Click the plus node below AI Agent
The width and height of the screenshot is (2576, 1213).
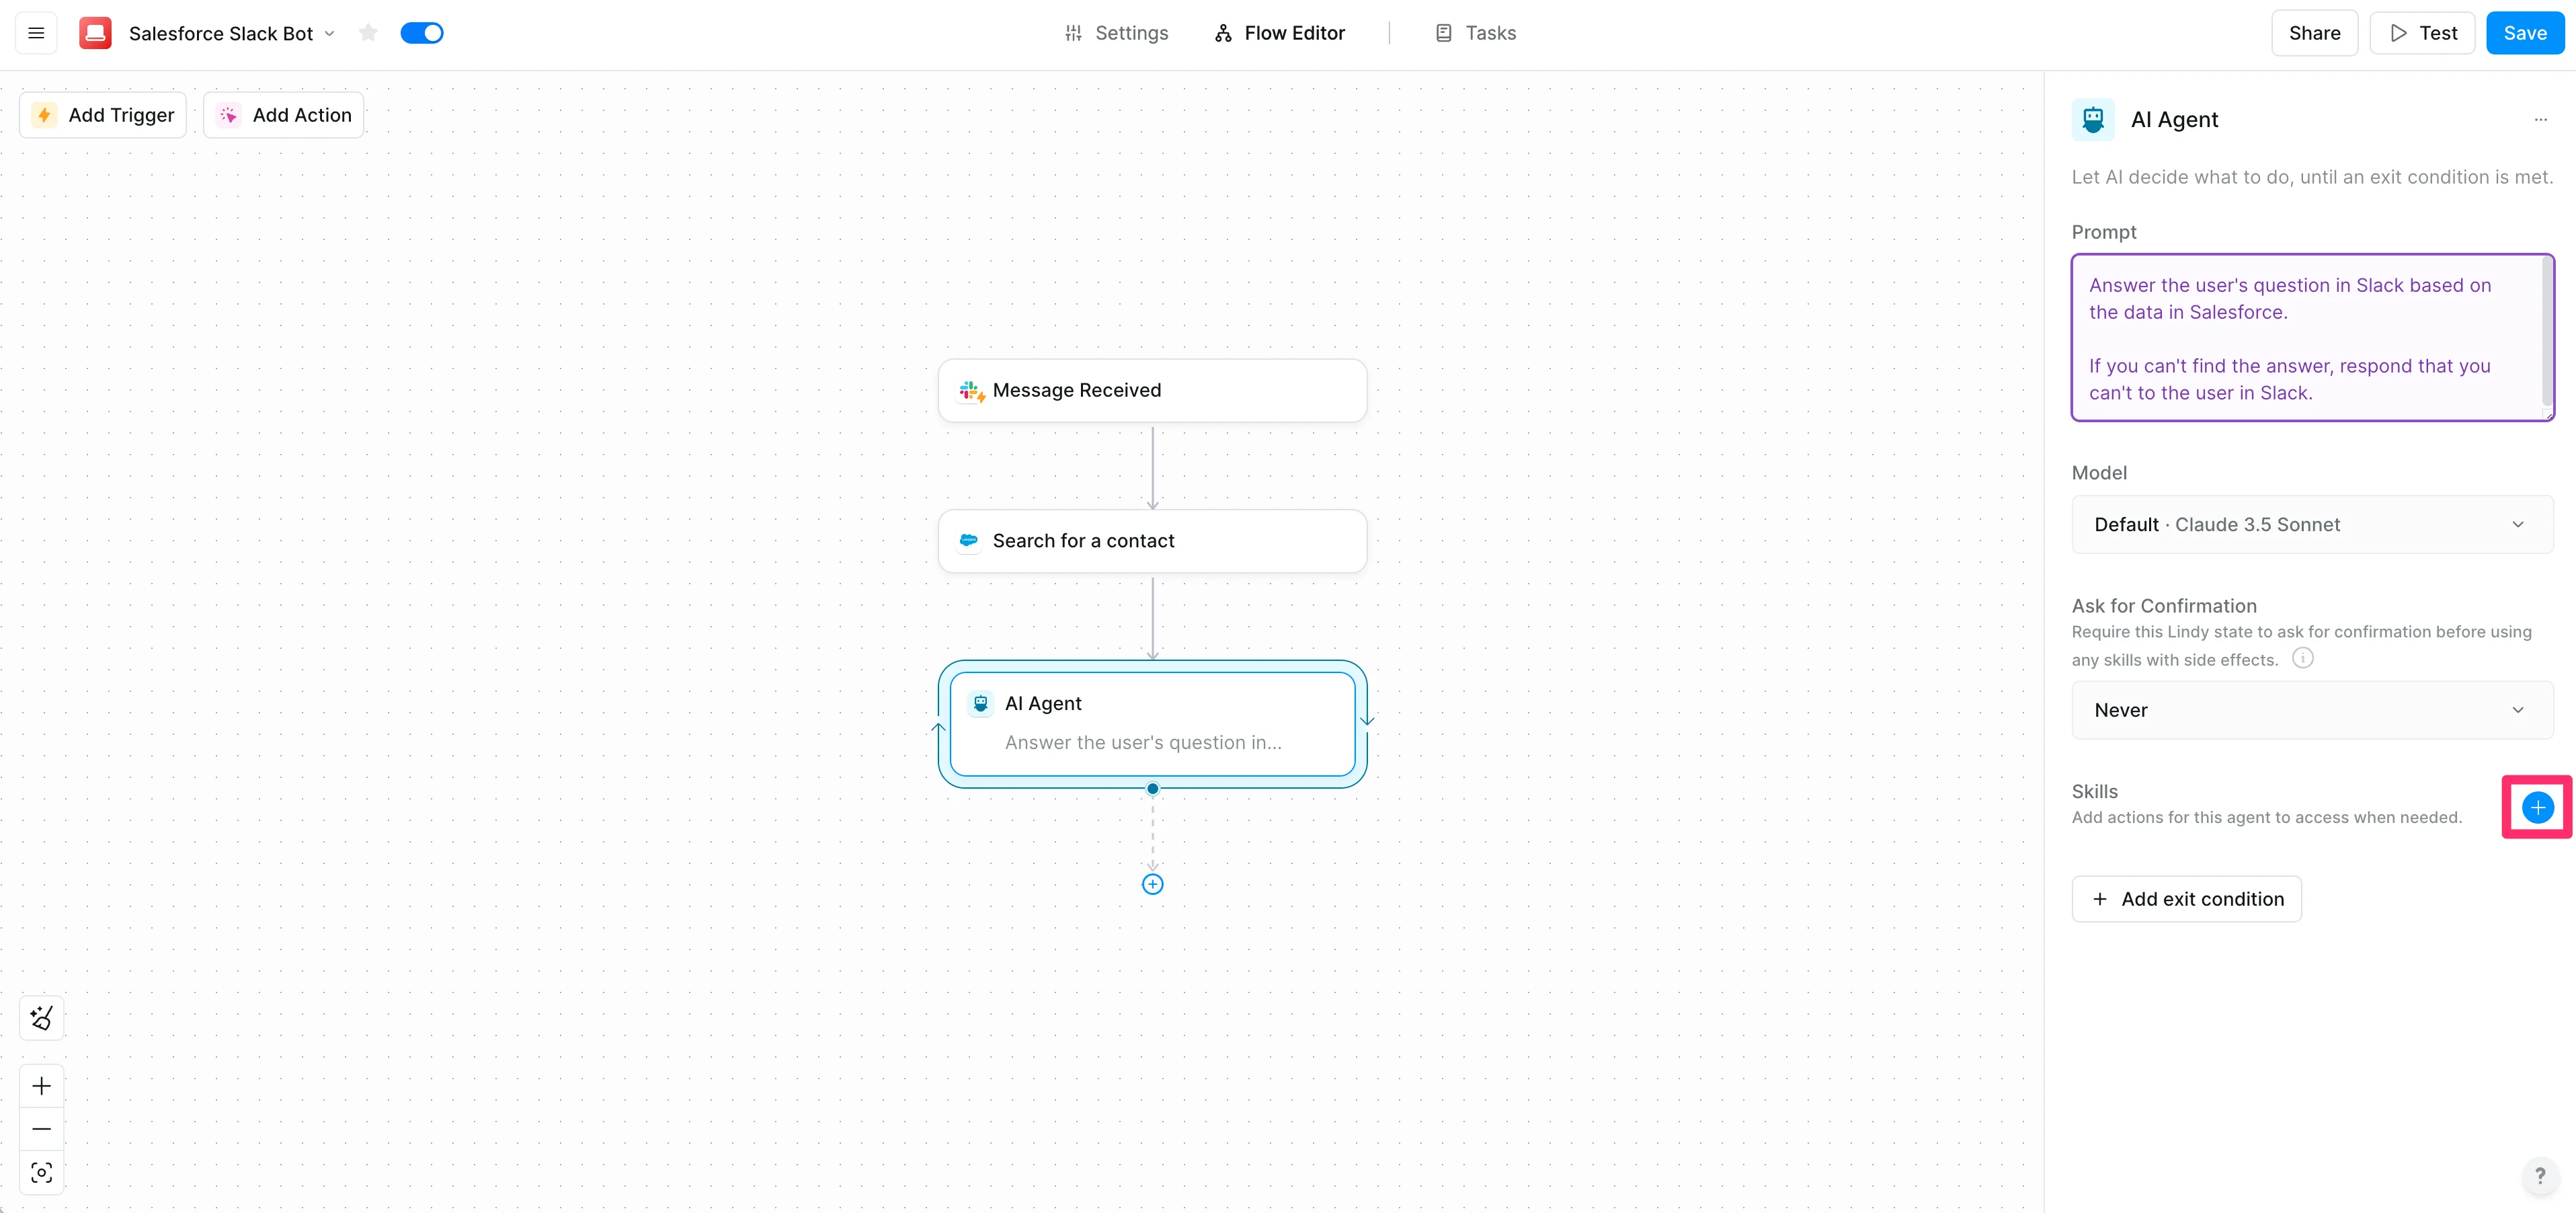pos(1152,884)
